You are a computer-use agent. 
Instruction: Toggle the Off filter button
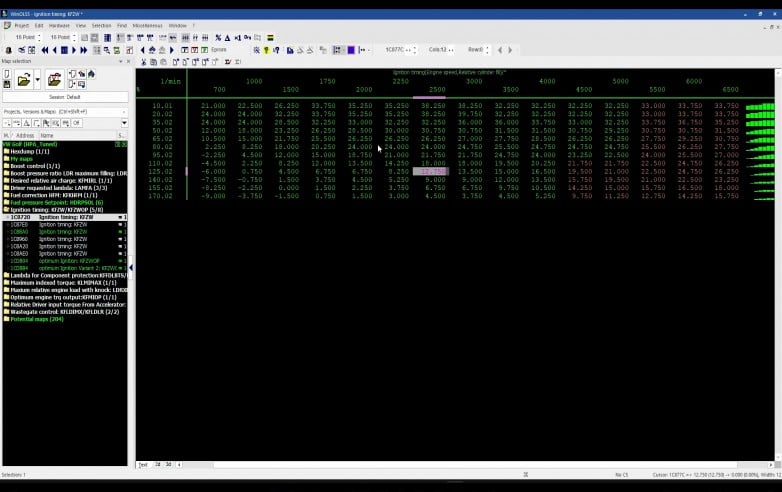coord(75,123)
